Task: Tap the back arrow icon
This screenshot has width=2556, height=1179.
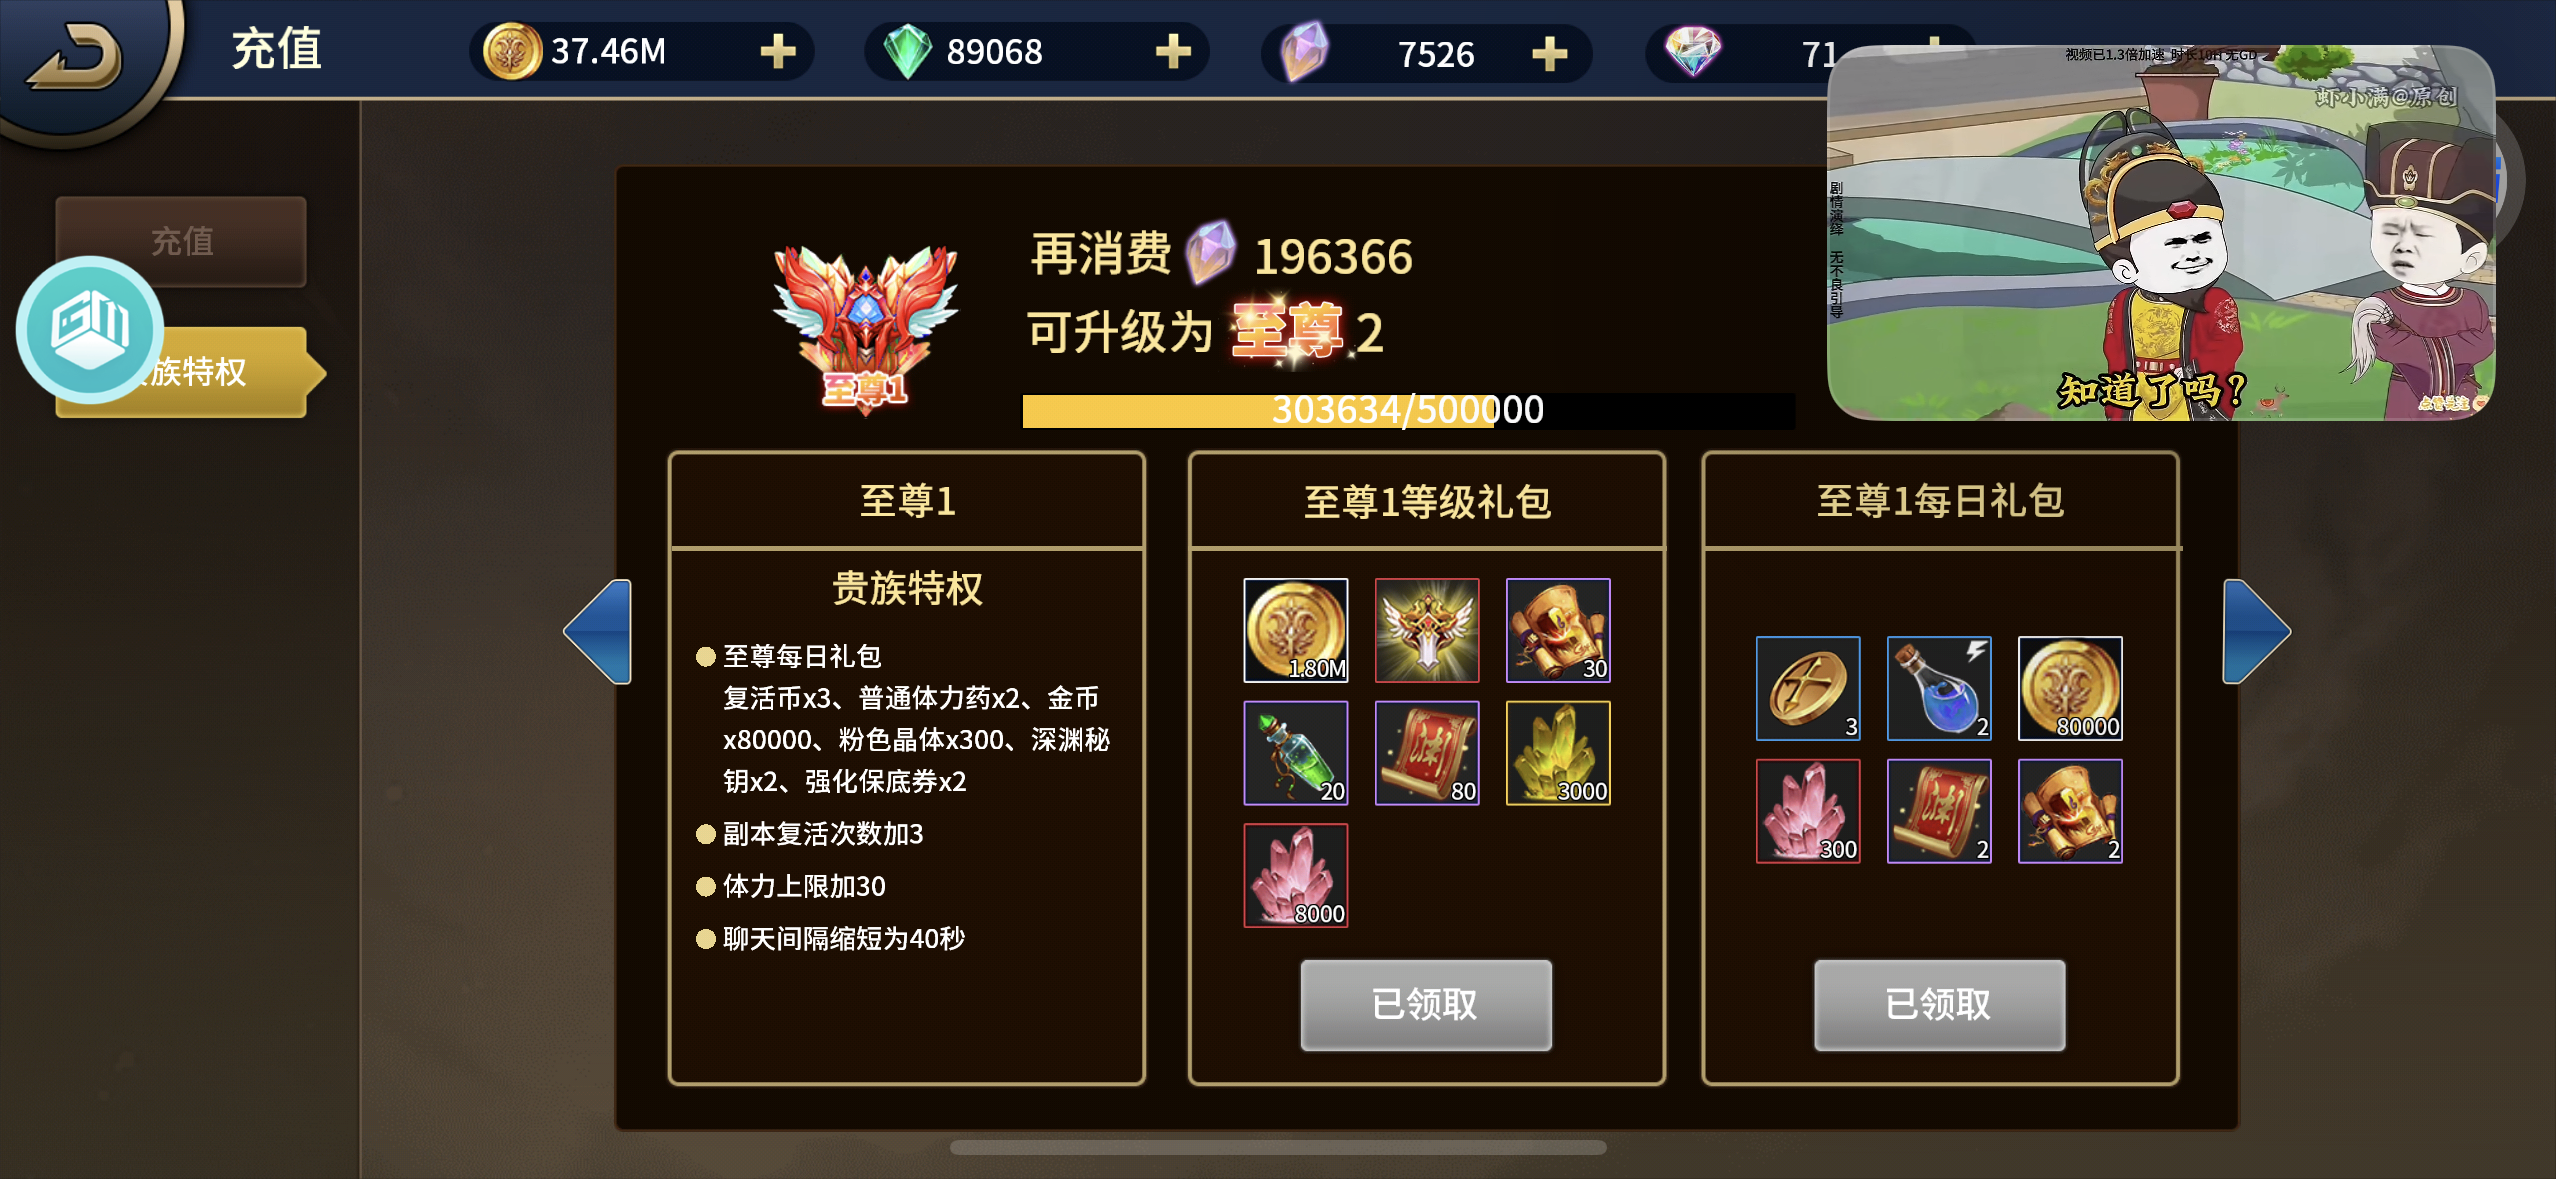Action: point(73,56)
